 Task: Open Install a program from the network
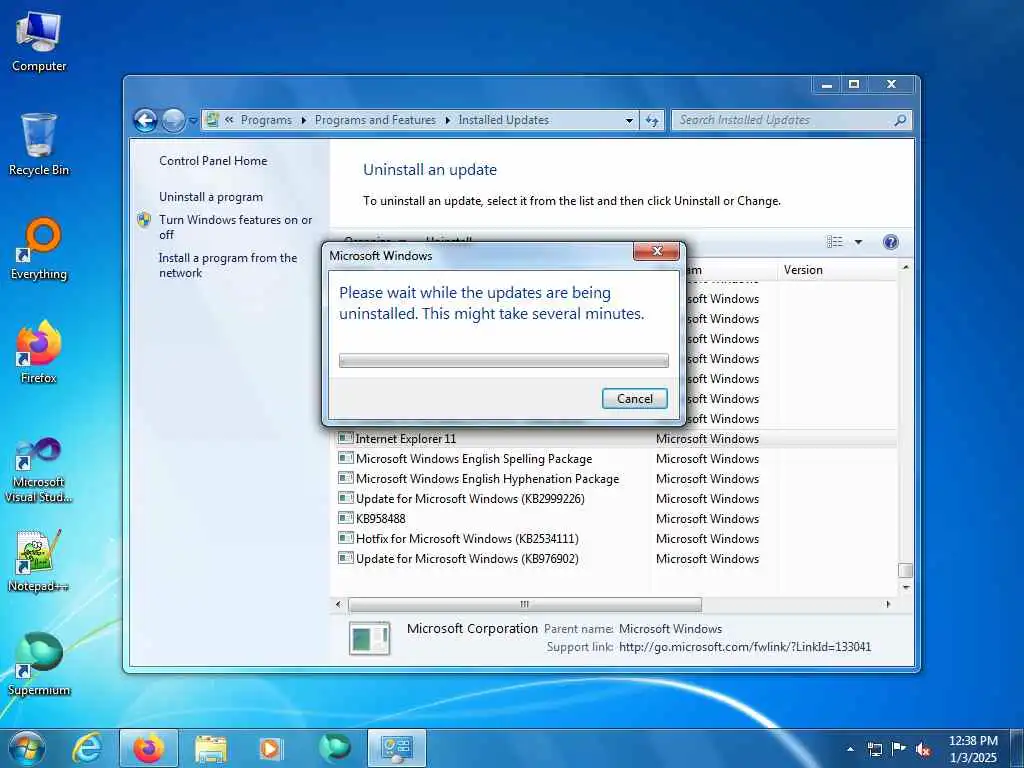227,265
